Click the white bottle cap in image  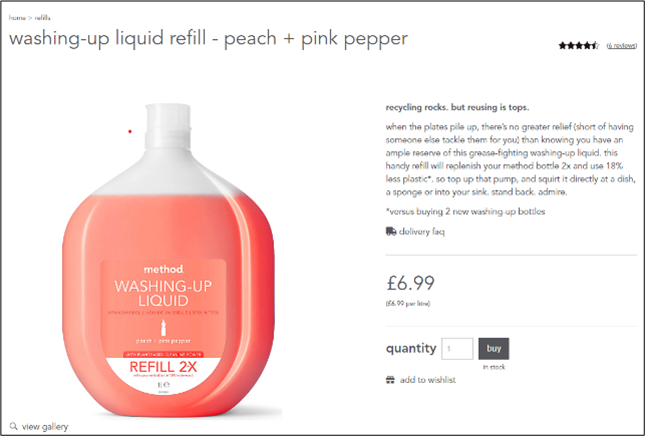click(x=168, y=123)
